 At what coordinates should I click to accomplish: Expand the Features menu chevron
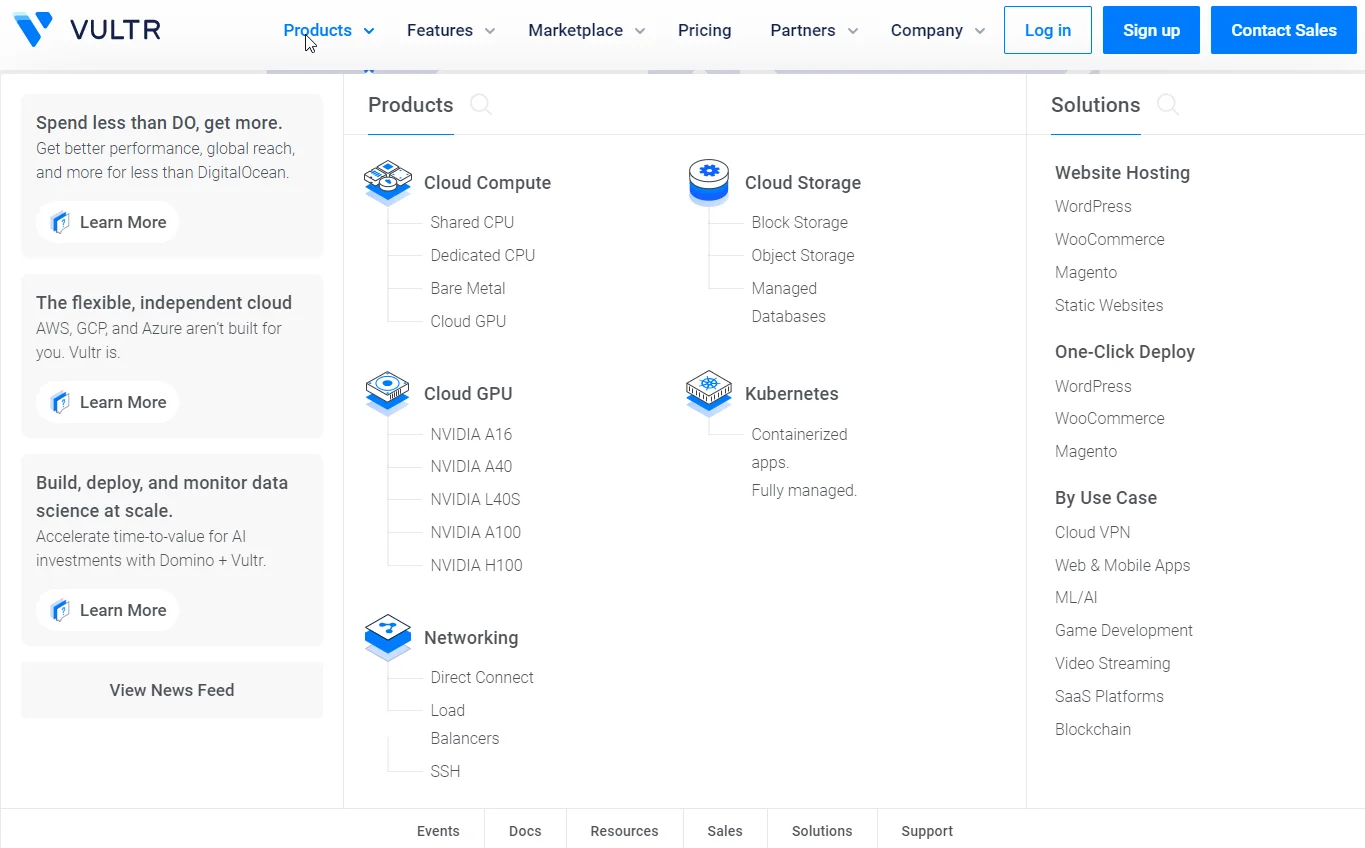coord(490,31)
